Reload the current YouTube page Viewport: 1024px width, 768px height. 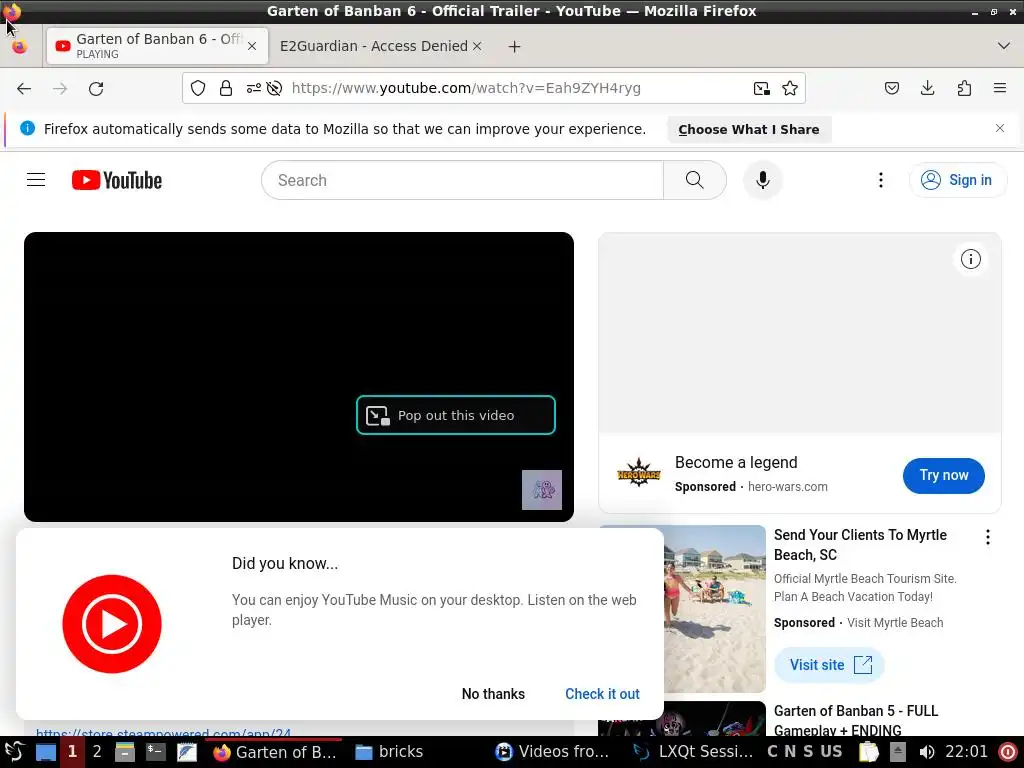(96, 89)
